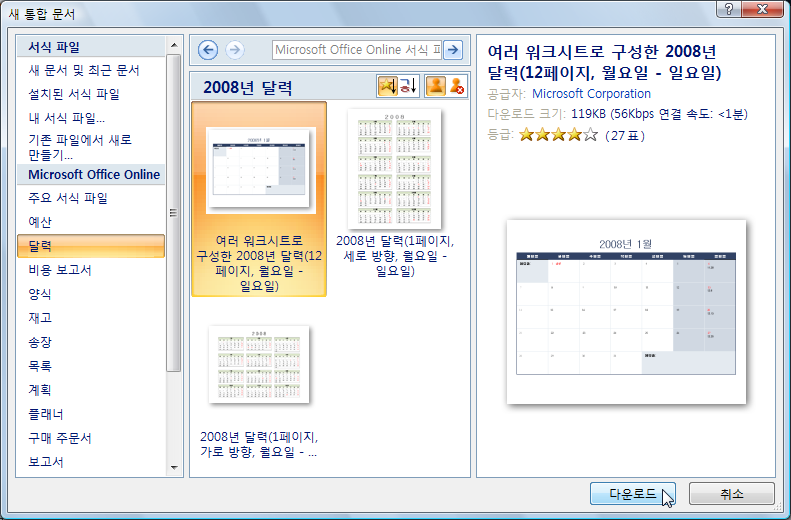Click the category list scrollbar thumb
Screen dimensions: 791x520
pyautogui.click(x=174, y=212)
